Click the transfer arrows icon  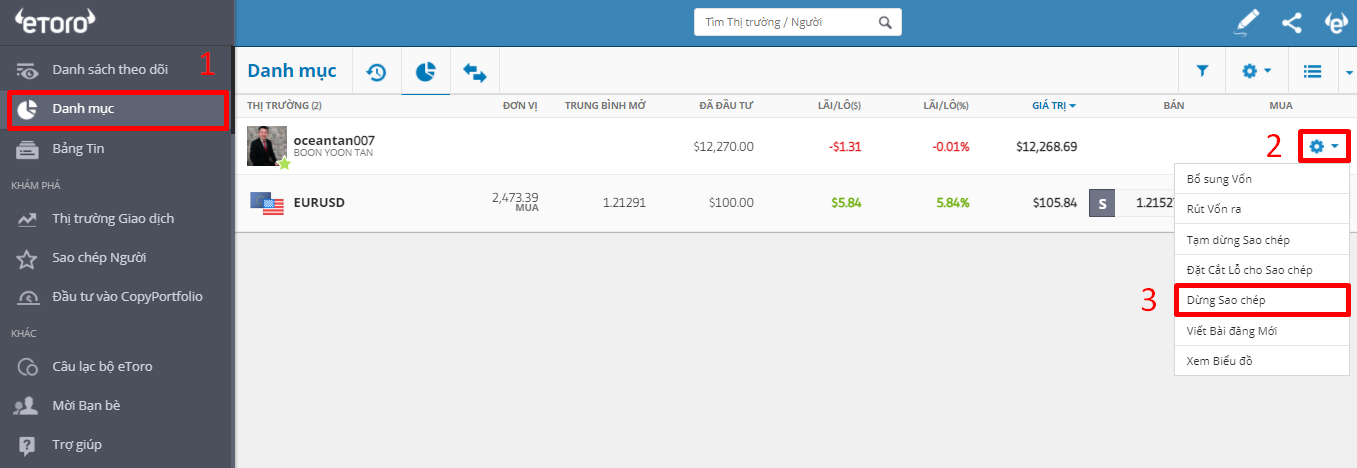[x=474, y=72]
